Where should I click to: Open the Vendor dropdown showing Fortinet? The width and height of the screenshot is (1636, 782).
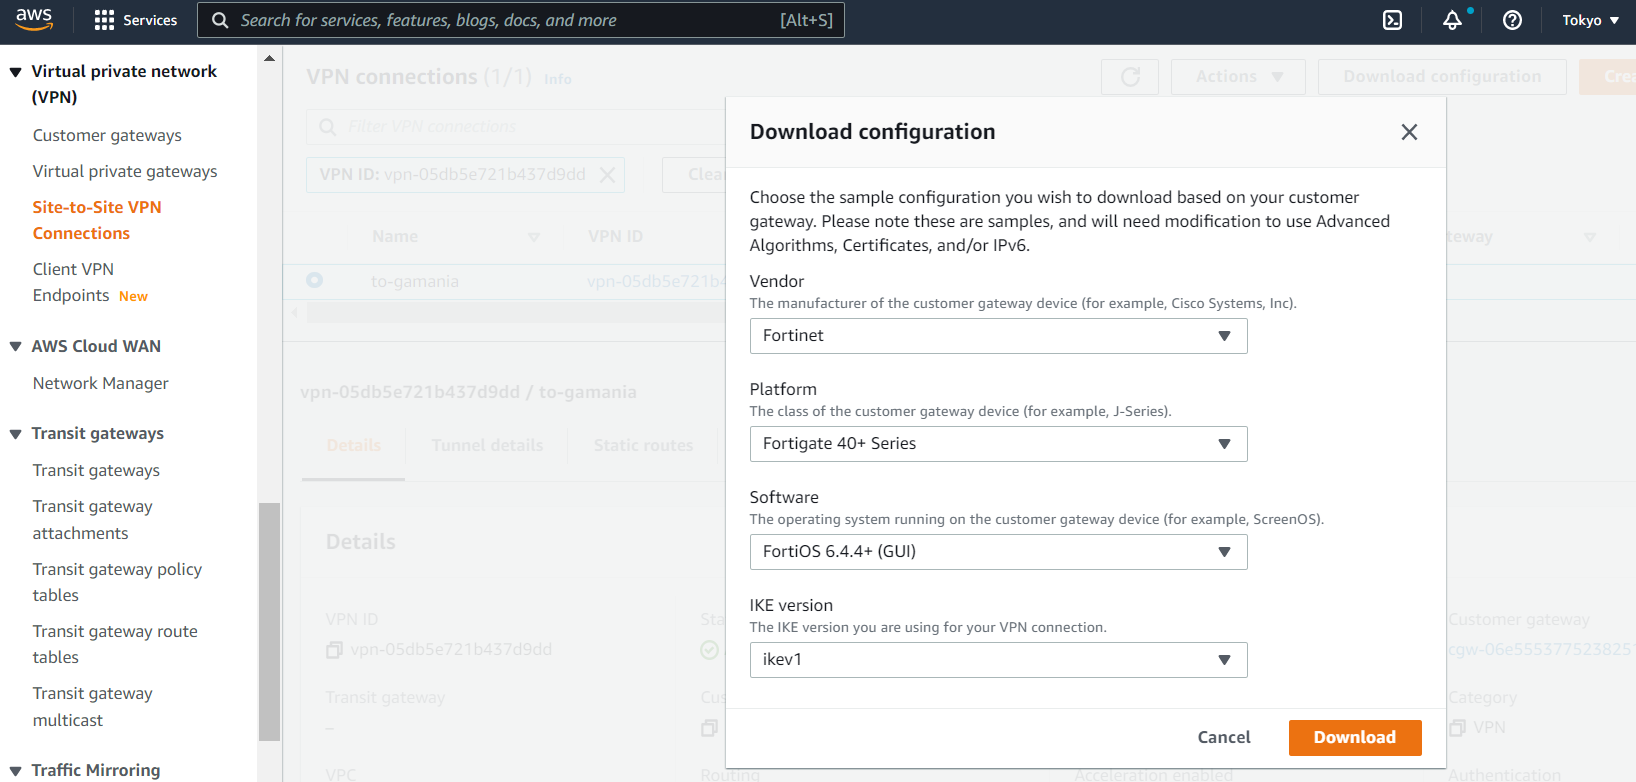998,336
